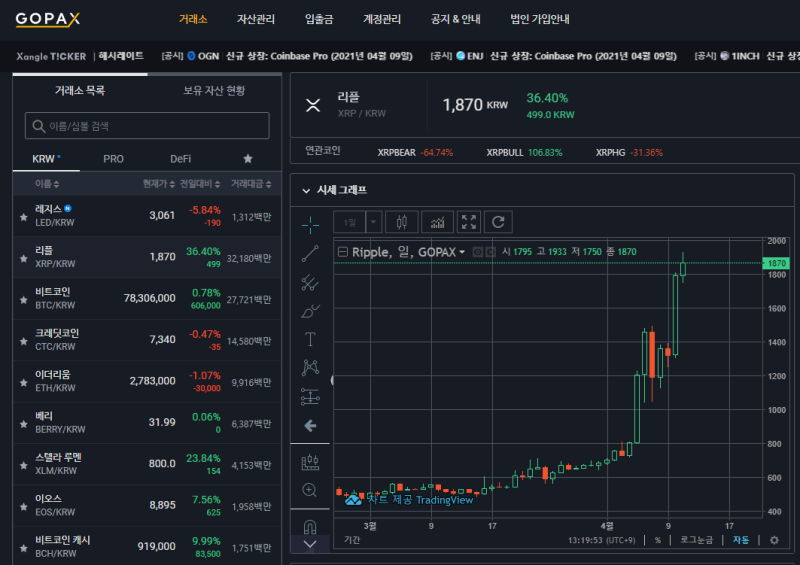Open the 법인 가입안내 menu
This screenshot has width=800, height=565.
(x=540, y=19)
